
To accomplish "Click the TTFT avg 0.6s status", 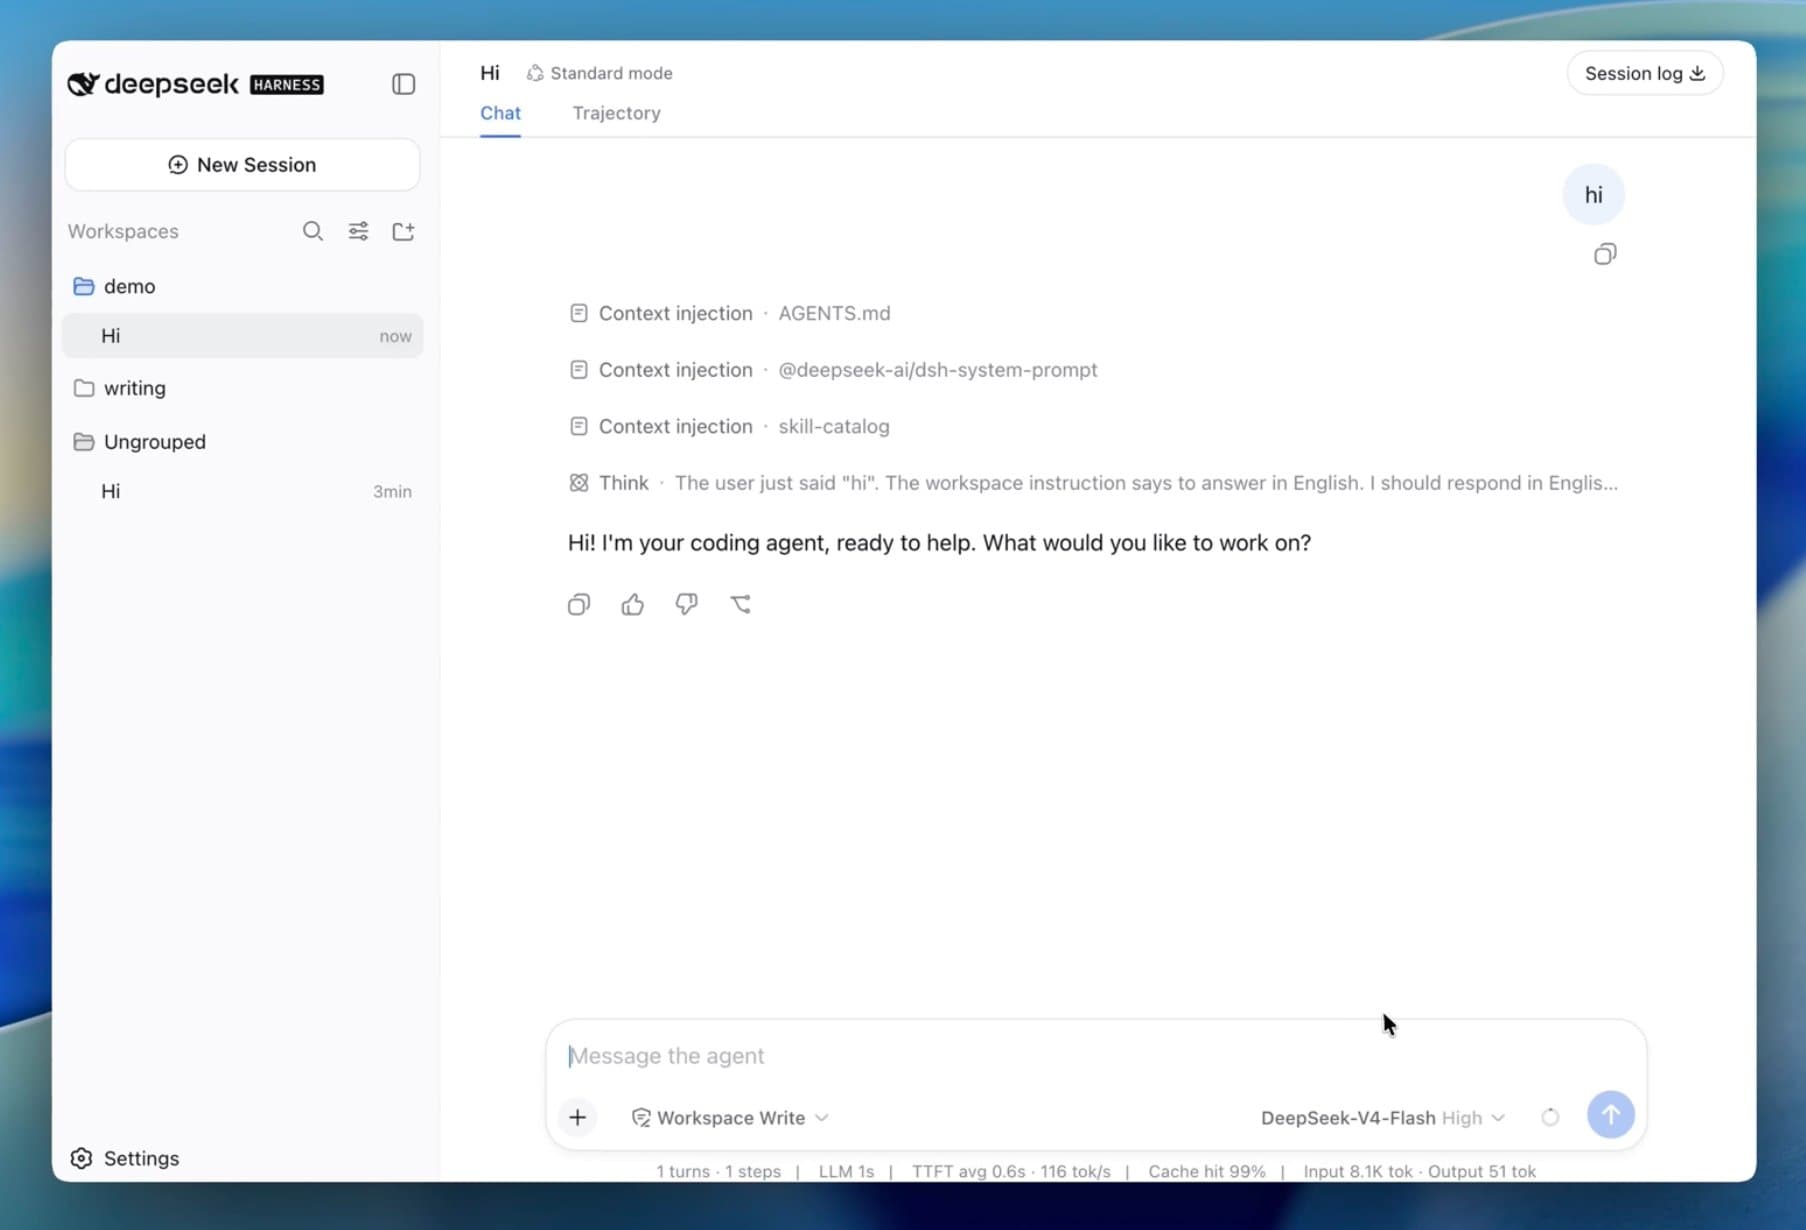I will coord(968,1171).
